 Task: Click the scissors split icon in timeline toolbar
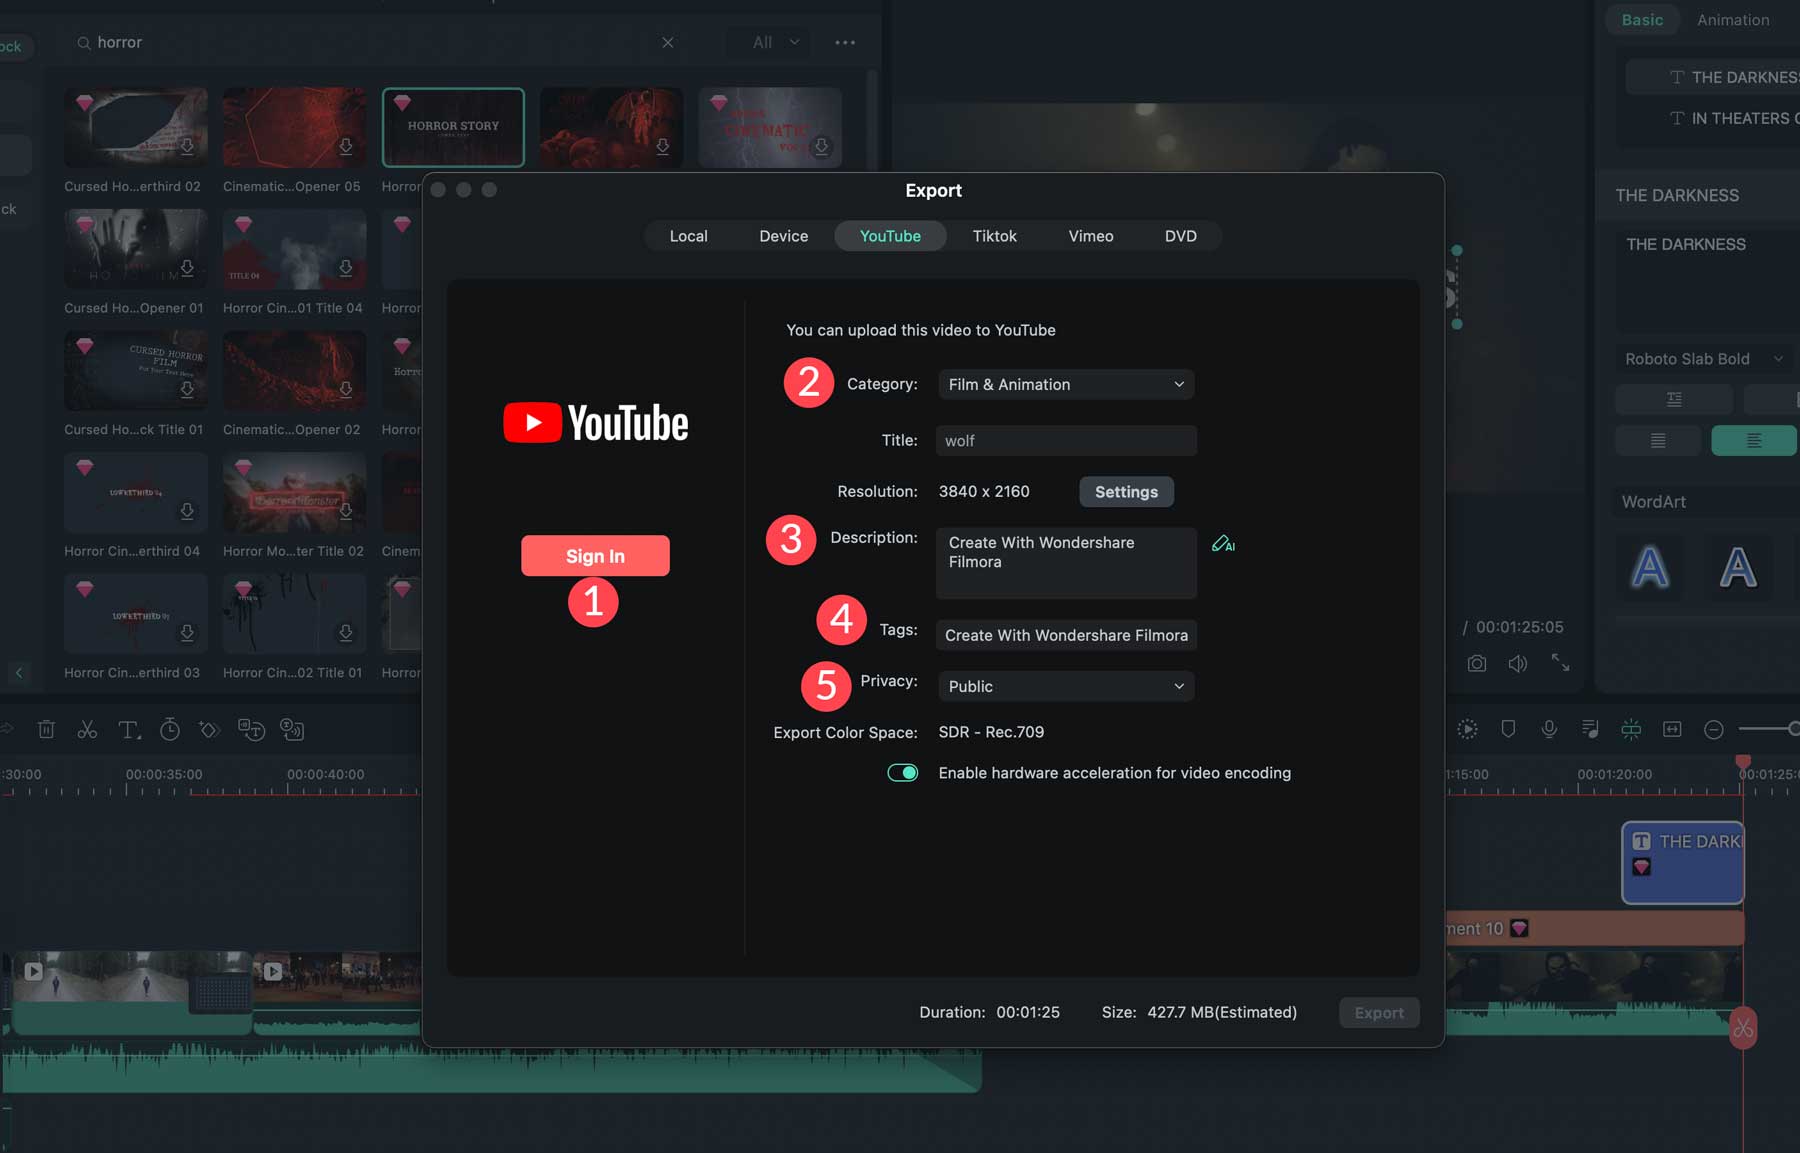click(x=87, y=730)
